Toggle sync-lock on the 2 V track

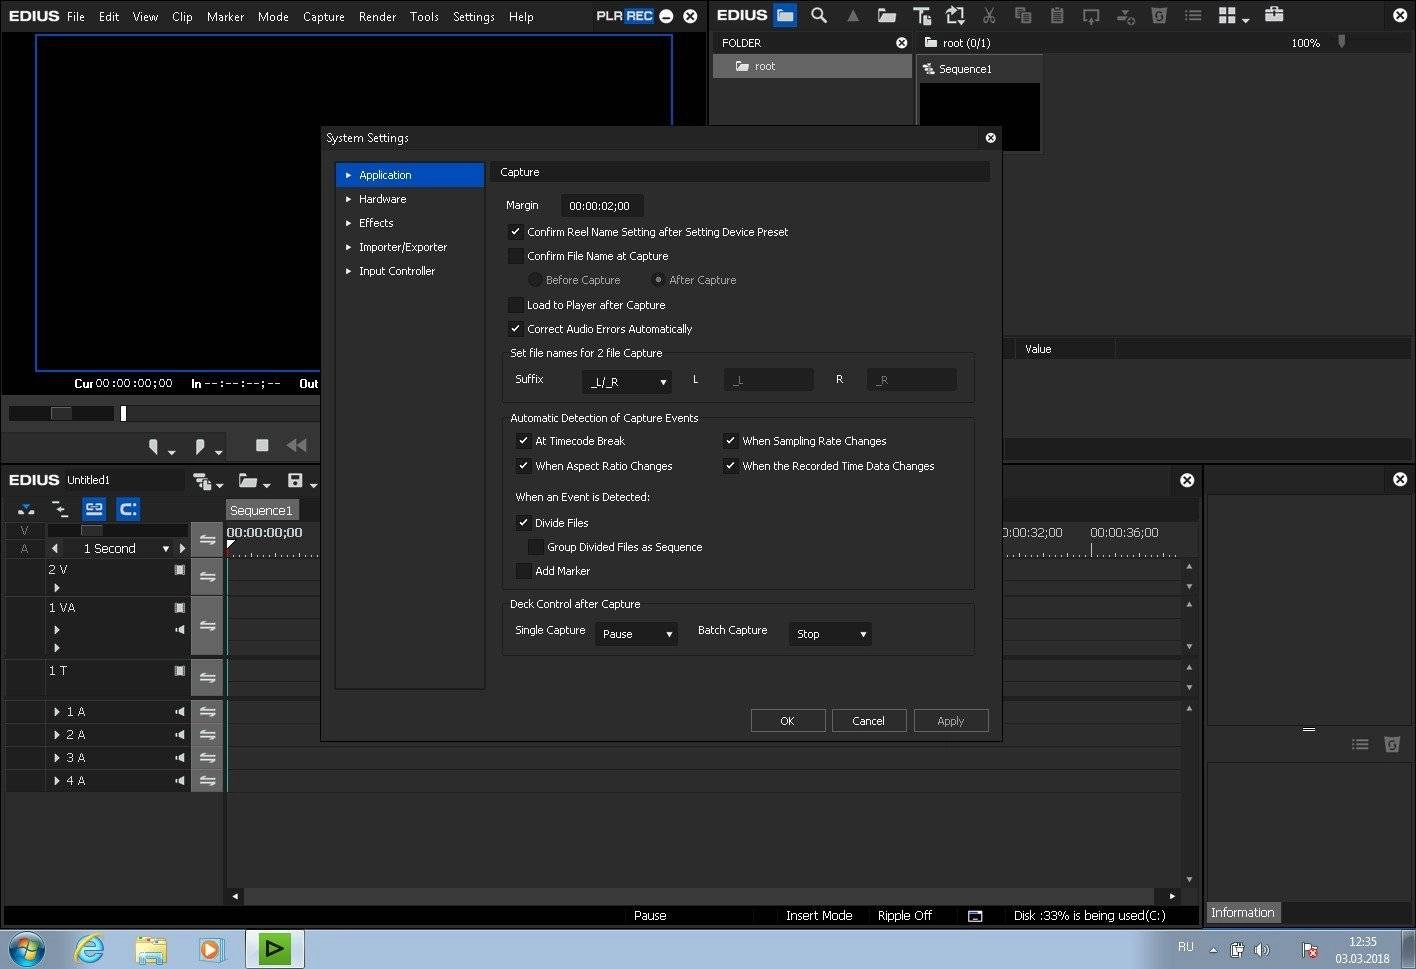coord(207,577)
